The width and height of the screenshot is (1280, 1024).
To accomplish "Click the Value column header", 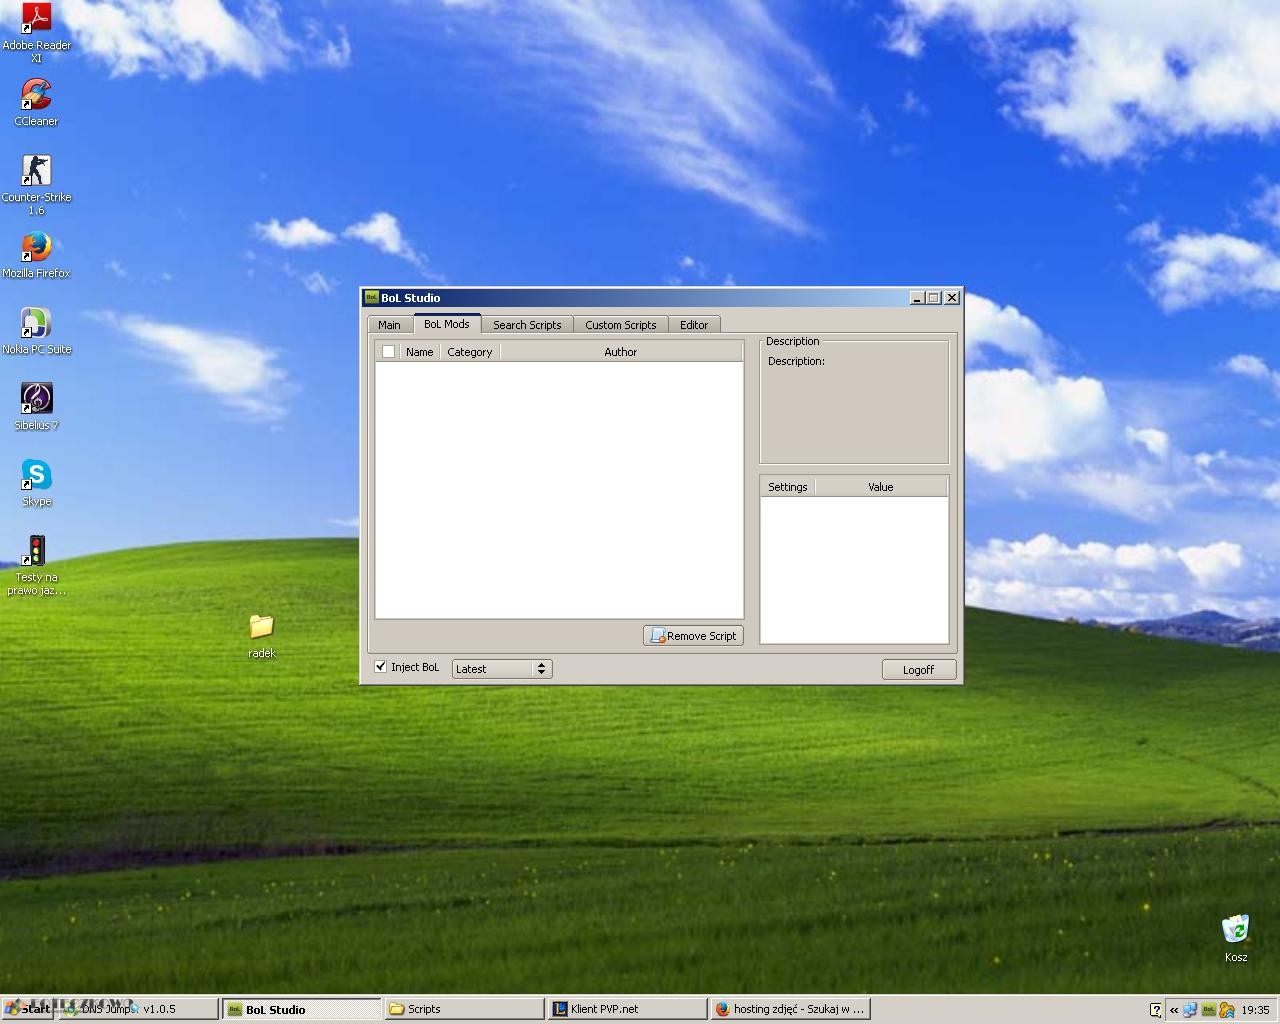I will point(881,487).
